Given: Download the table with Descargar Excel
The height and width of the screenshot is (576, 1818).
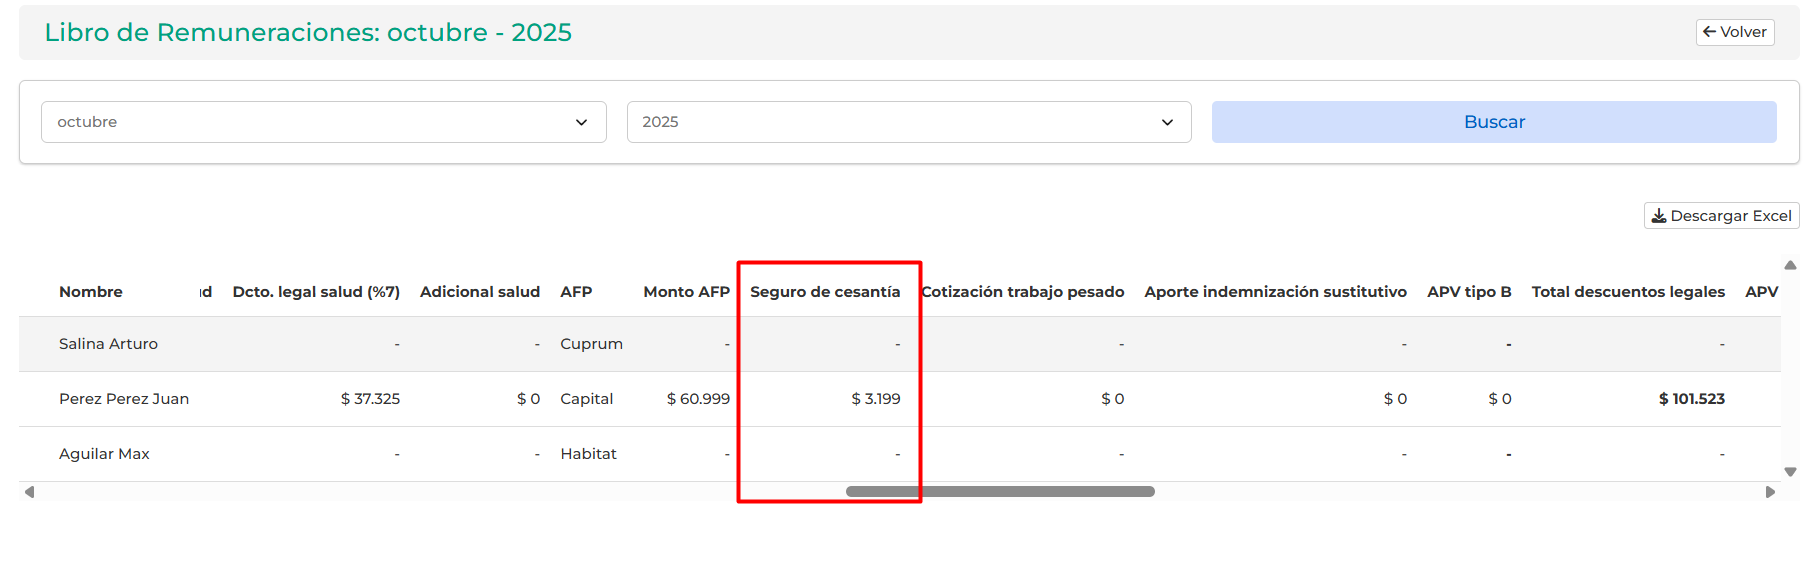Looking at the screenshot, I should tap(1720, 216).
